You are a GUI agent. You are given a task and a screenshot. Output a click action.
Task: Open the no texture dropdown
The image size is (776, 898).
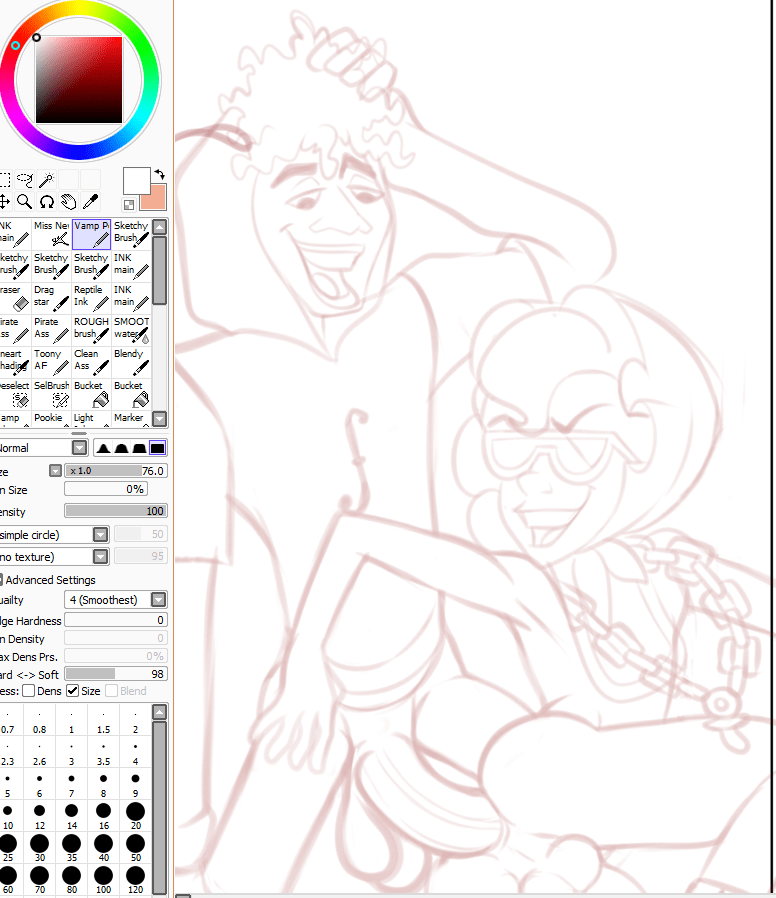point(100,556)
